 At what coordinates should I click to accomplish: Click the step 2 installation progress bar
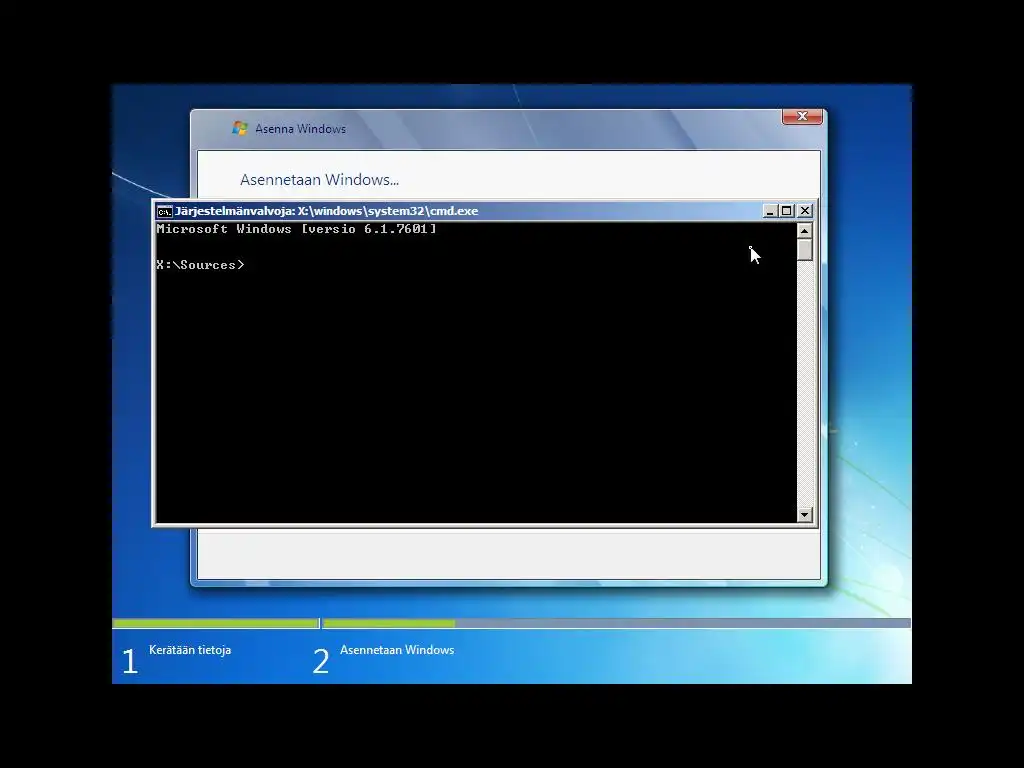pos(616,624)
